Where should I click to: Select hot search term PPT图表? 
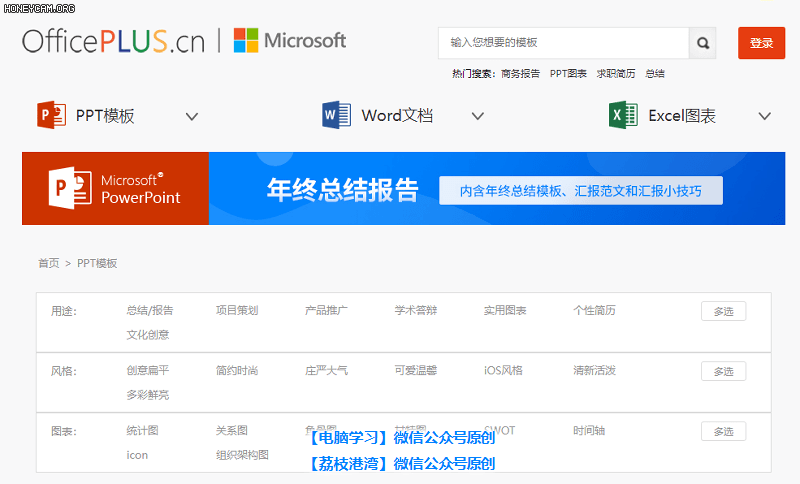(568, 74)
